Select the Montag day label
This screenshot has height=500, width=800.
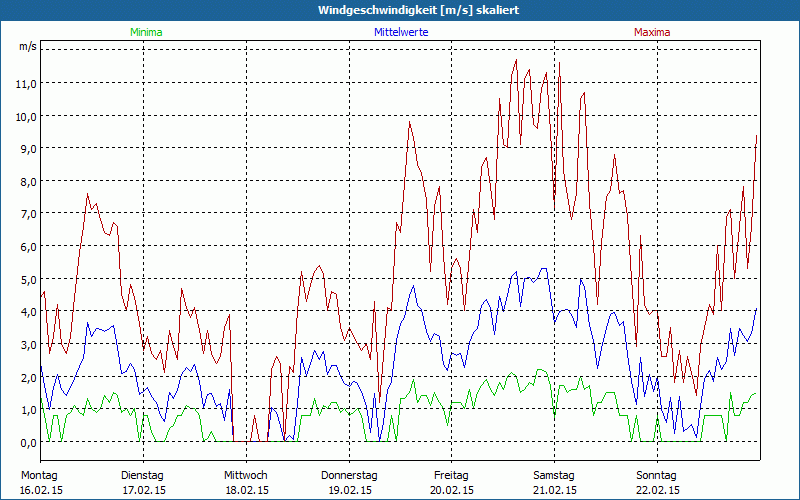point(40,475)
